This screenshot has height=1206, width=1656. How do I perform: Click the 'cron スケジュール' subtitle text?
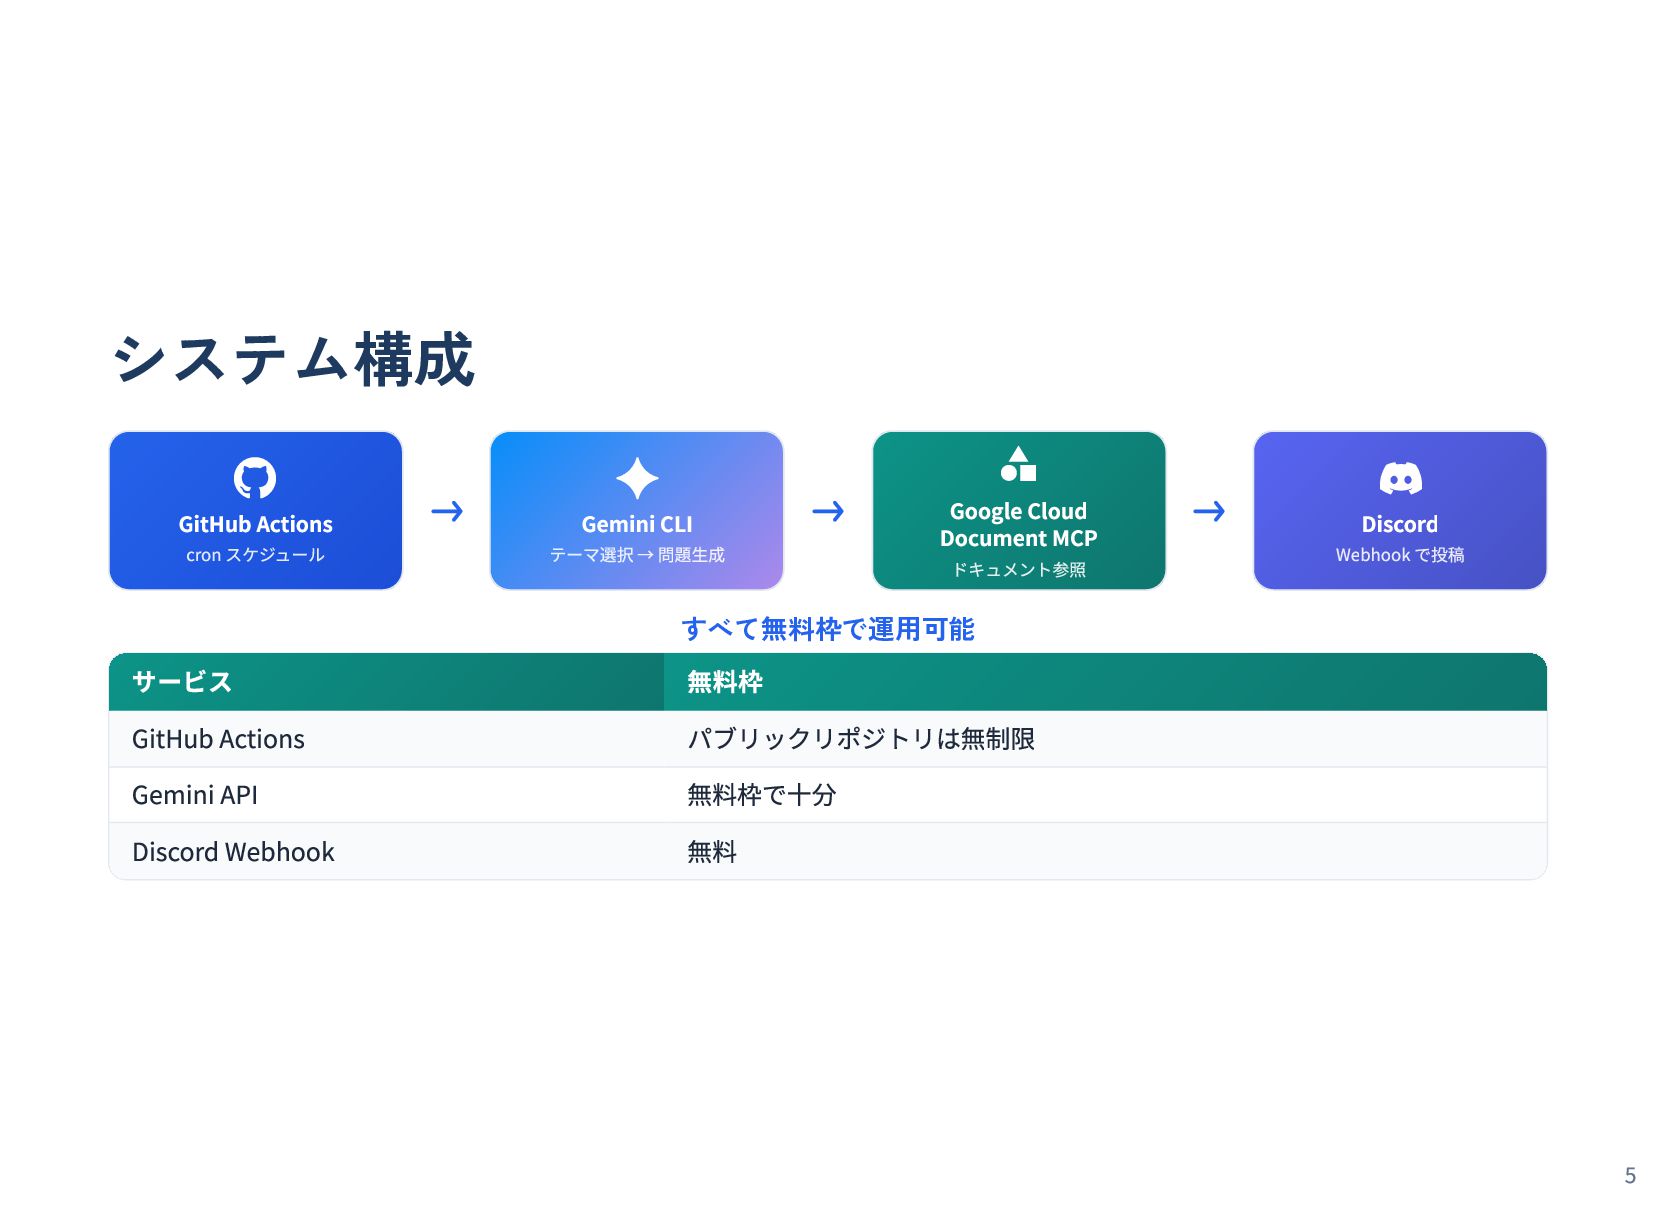coord(255,555)
